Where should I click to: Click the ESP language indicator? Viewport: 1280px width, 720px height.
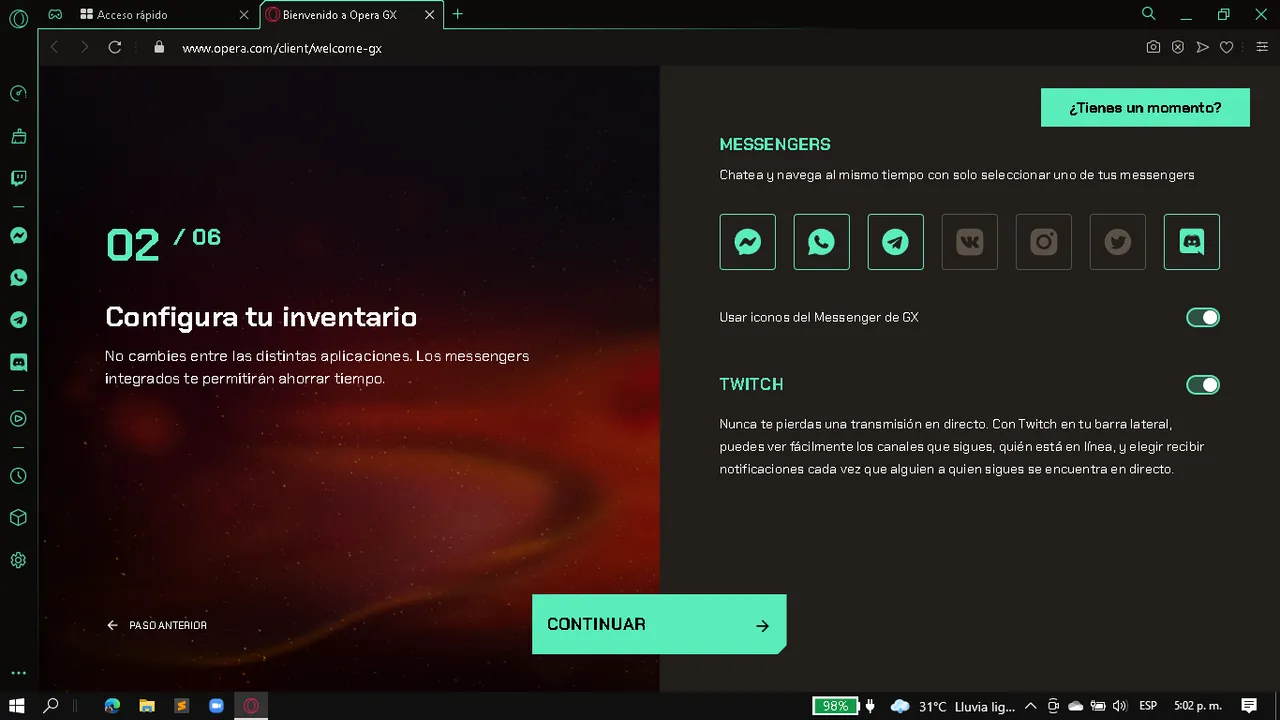coord(1148,706)
